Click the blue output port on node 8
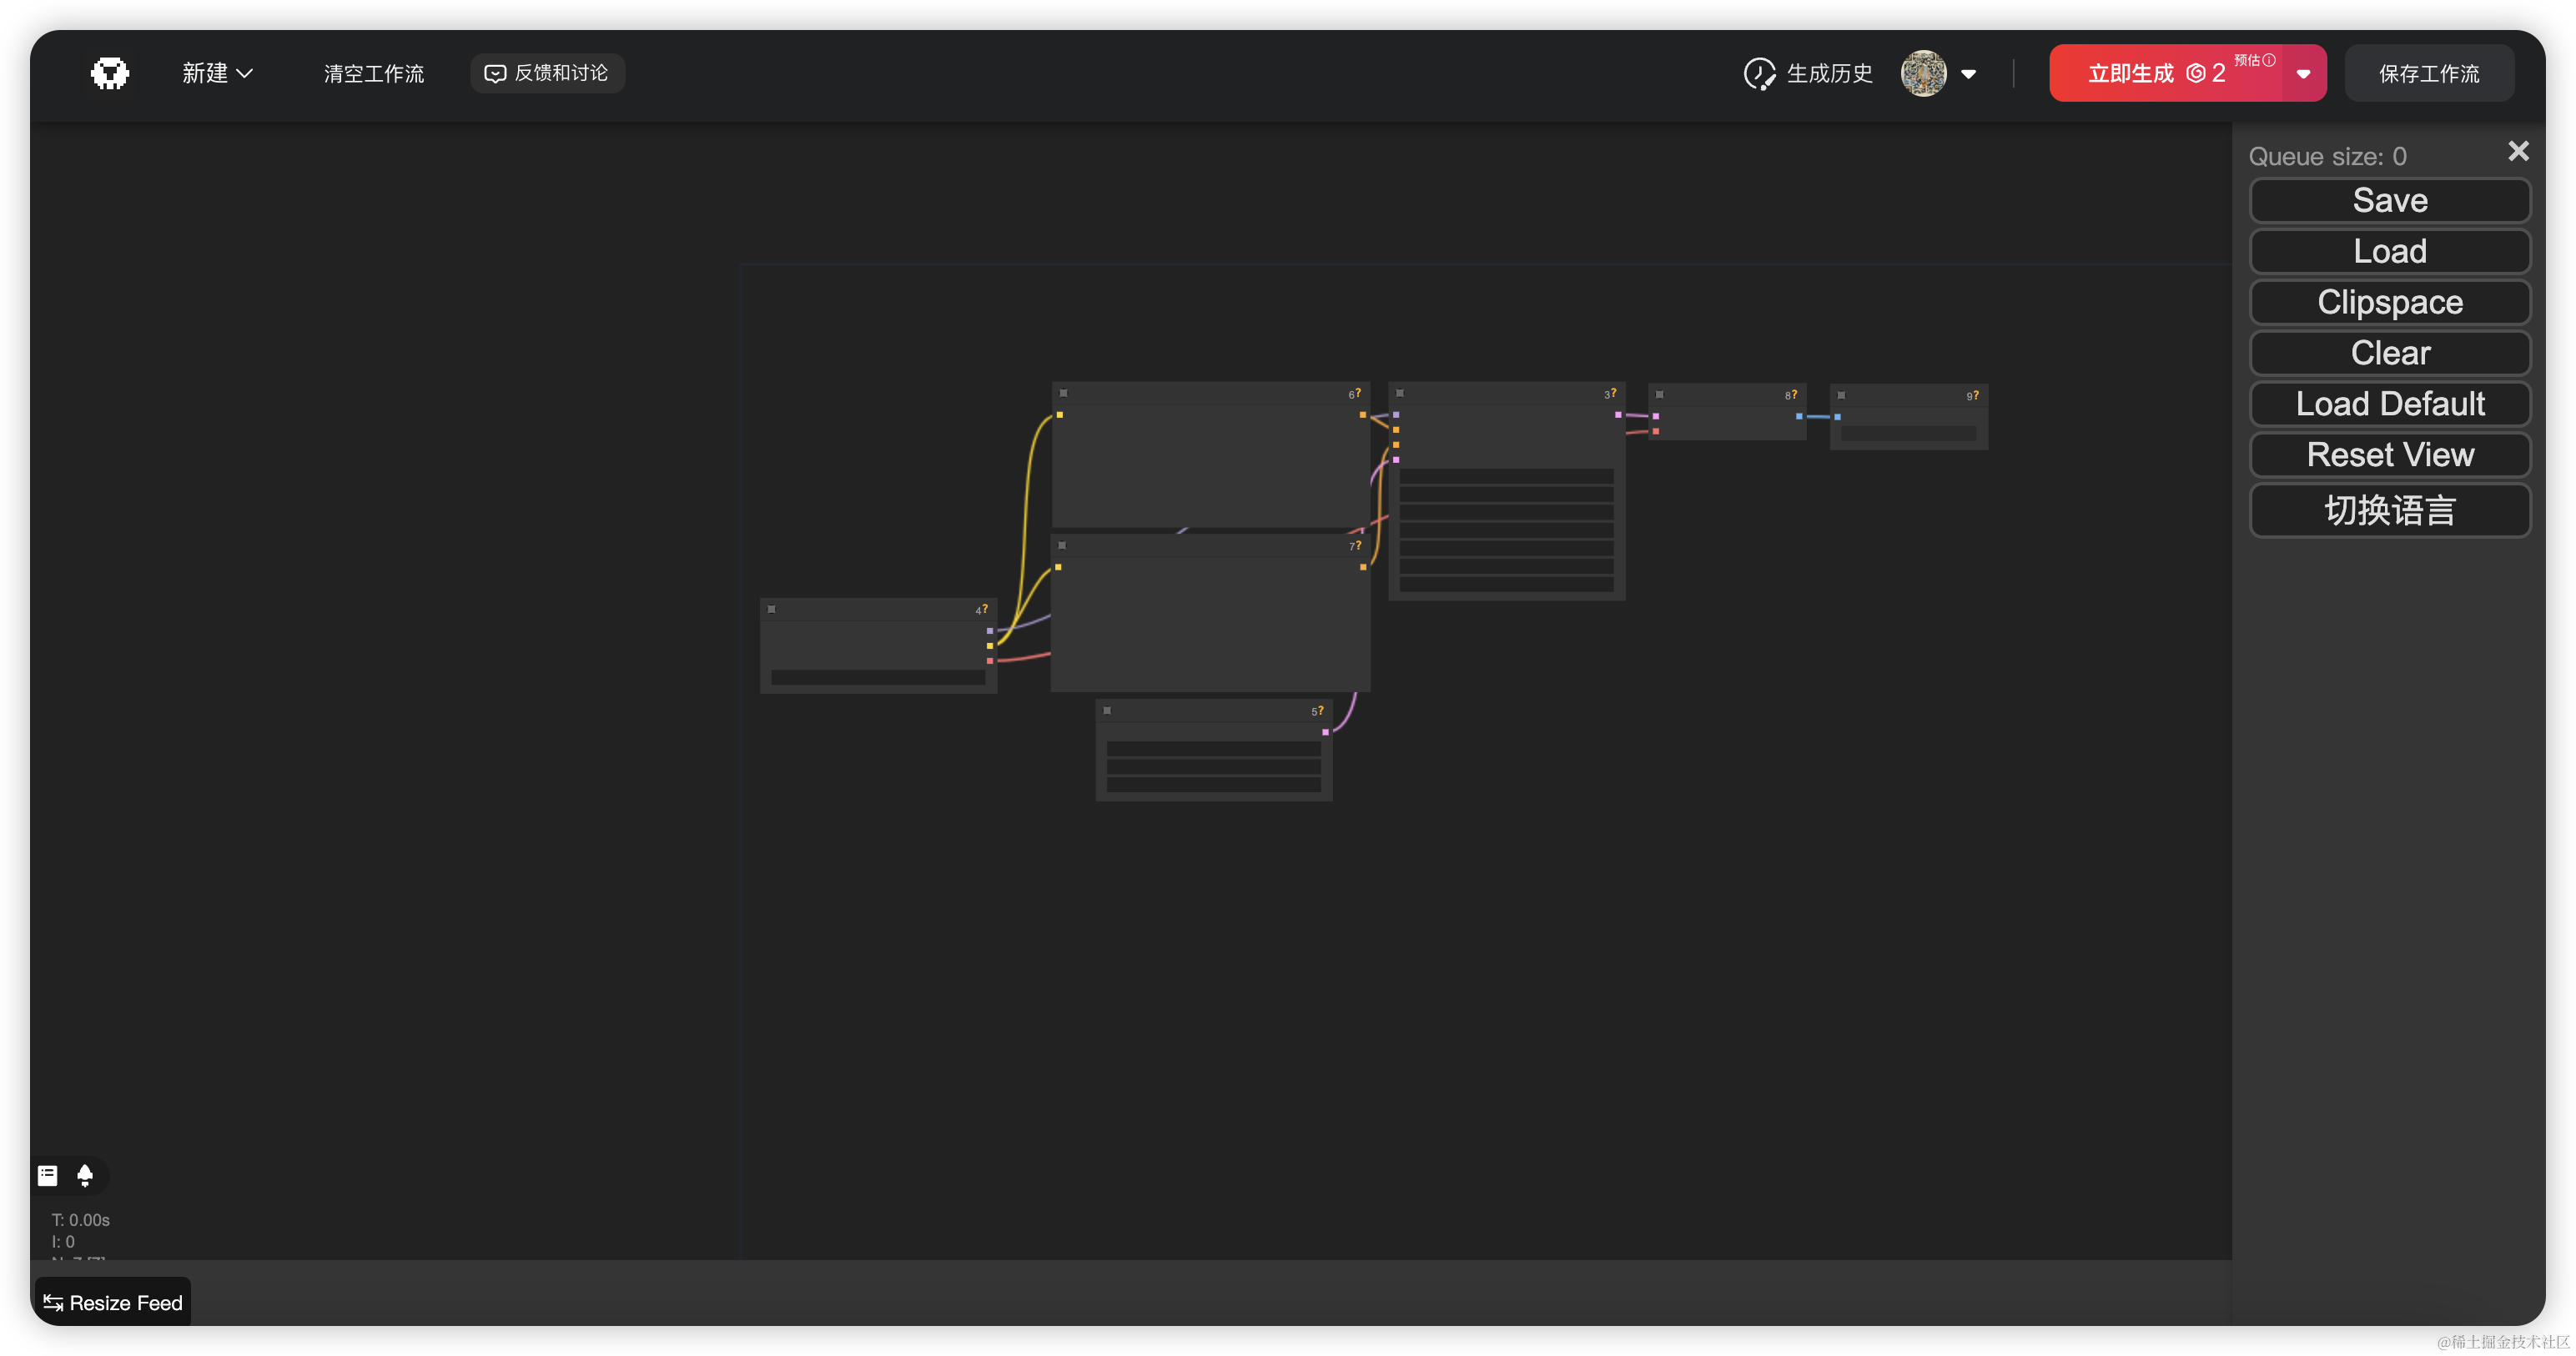This screenshot has width=2576, height=1356. (x=1799, y=416)
